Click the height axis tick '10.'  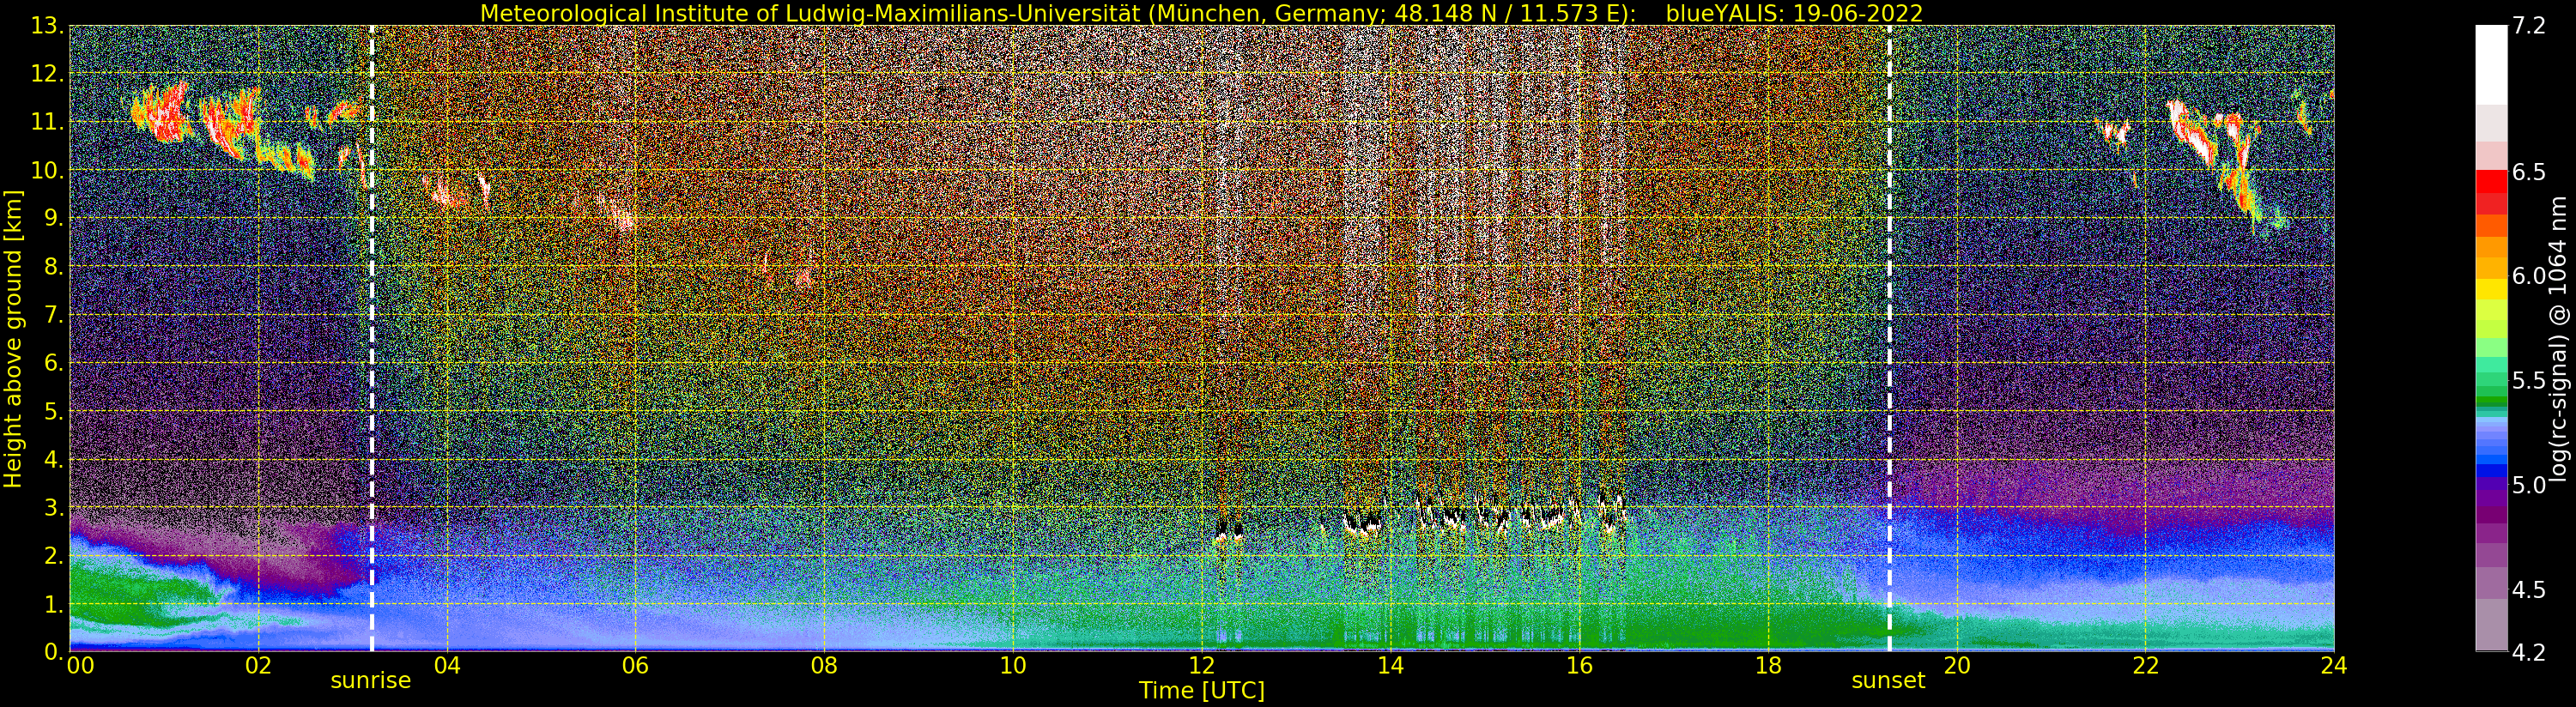click(x=48, y=170)
